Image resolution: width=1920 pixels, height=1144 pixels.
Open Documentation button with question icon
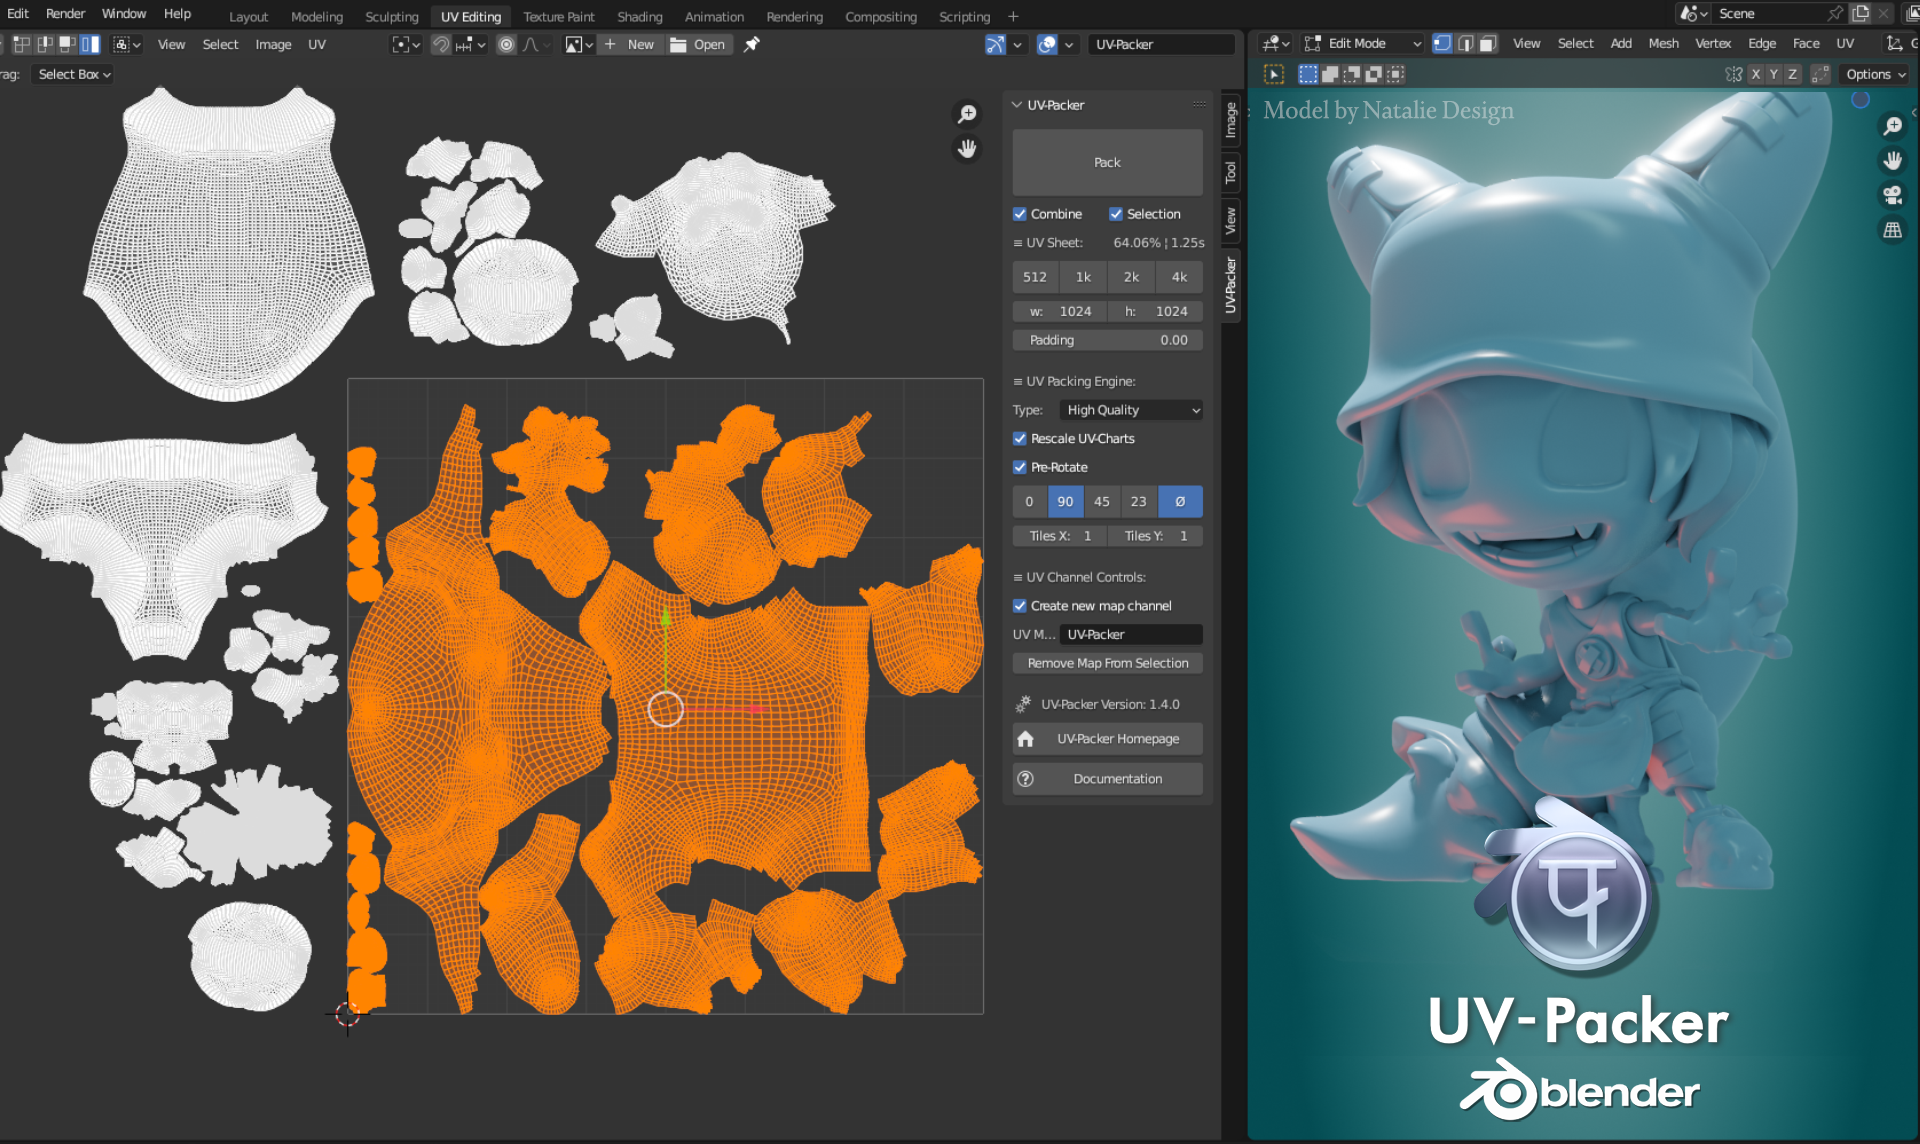click(x=1107, y=779)
